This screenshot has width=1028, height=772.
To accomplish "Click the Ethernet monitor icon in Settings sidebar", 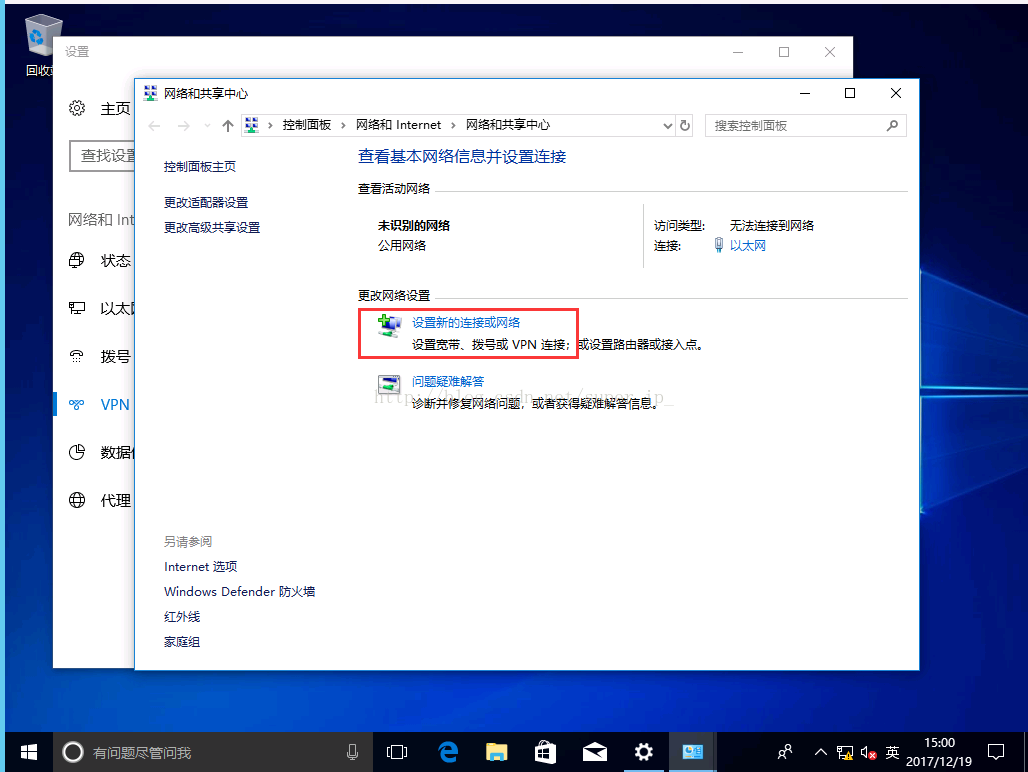I will (x=77, y=308).
